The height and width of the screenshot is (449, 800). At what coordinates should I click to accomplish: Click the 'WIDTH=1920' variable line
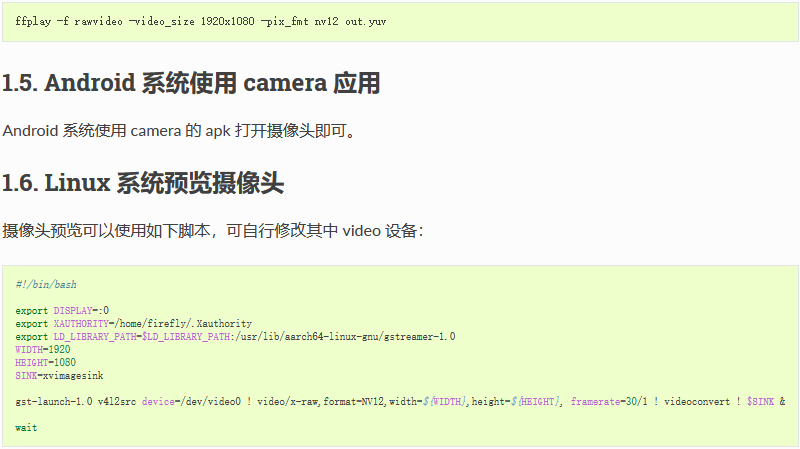pyautogui.click(x=43, y=350)
